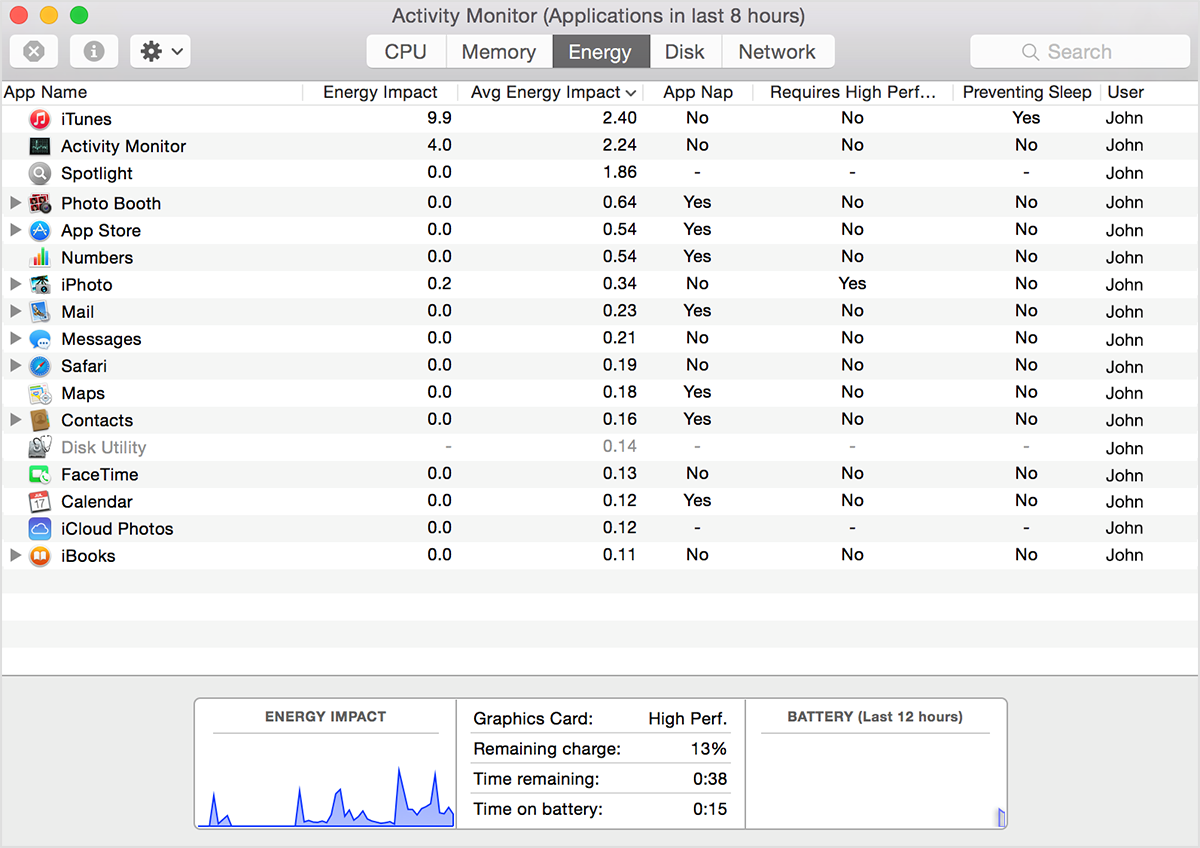This screenshot has width=1200, height=848.
Task: Click the FaceTime app icon
Action: pos(40,474)
